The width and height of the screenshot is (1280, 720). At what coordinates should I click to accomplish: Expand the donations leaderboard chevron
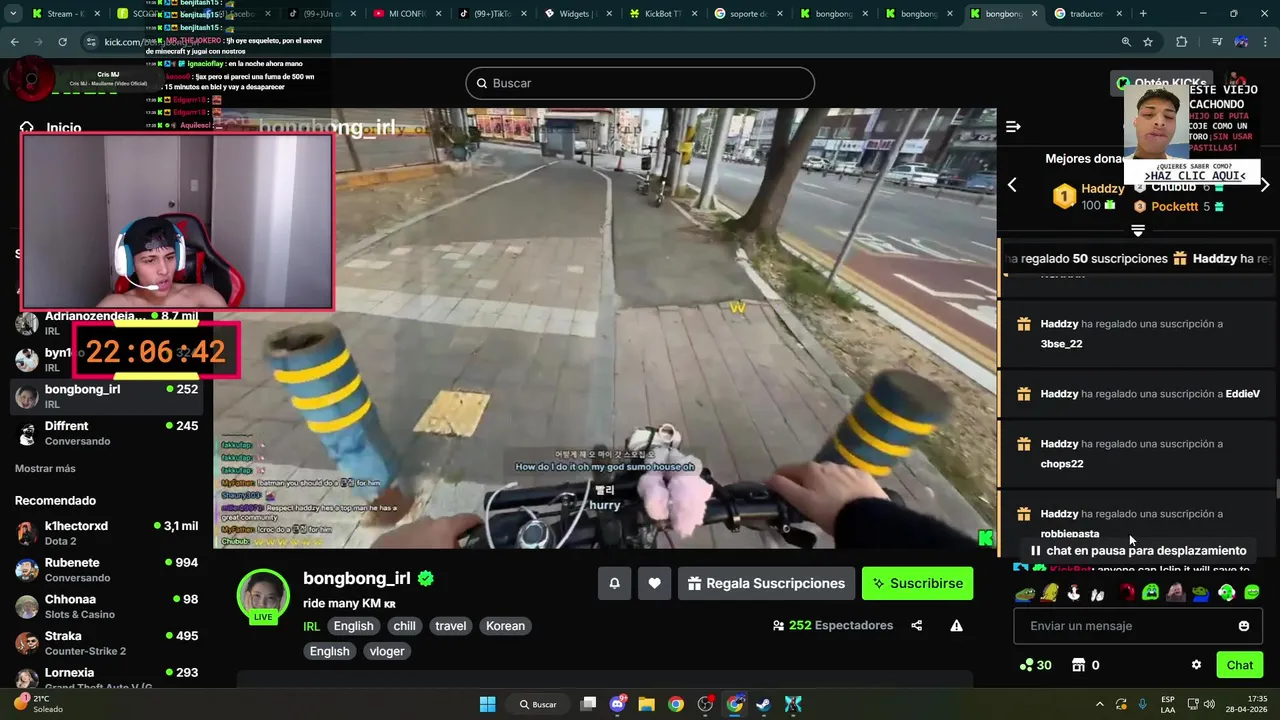click(1137, 230)
